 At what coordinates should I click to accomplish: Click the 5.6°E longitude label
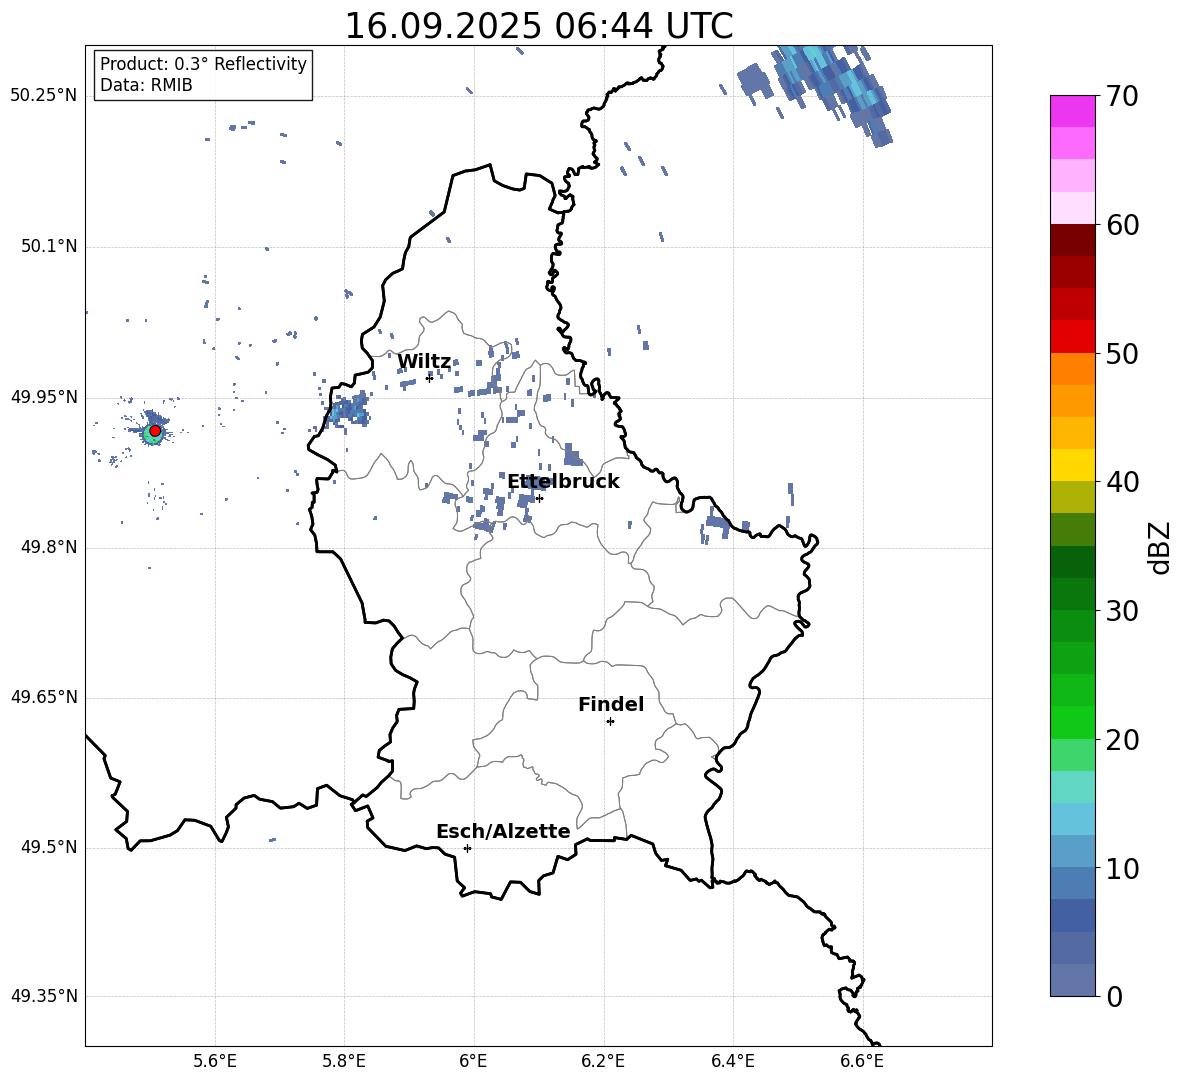pos(215,1061)
